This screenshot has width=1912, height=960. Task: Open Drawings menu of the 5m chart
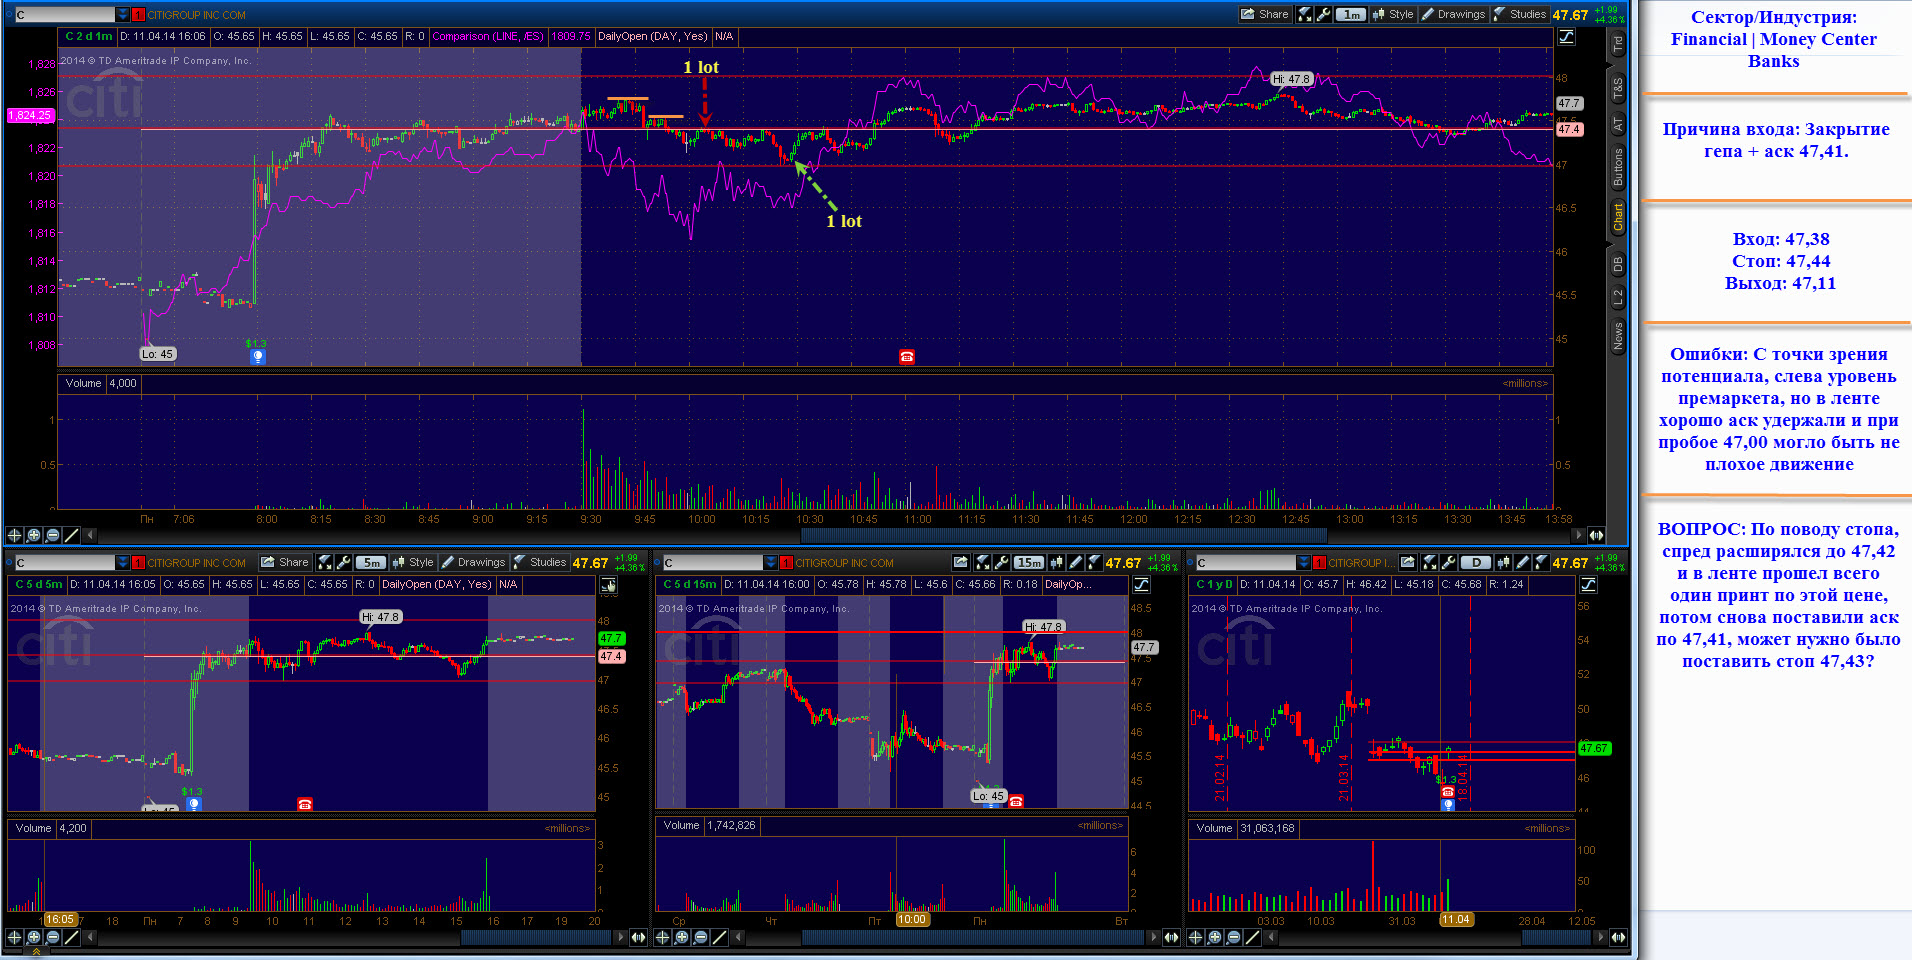473,562
